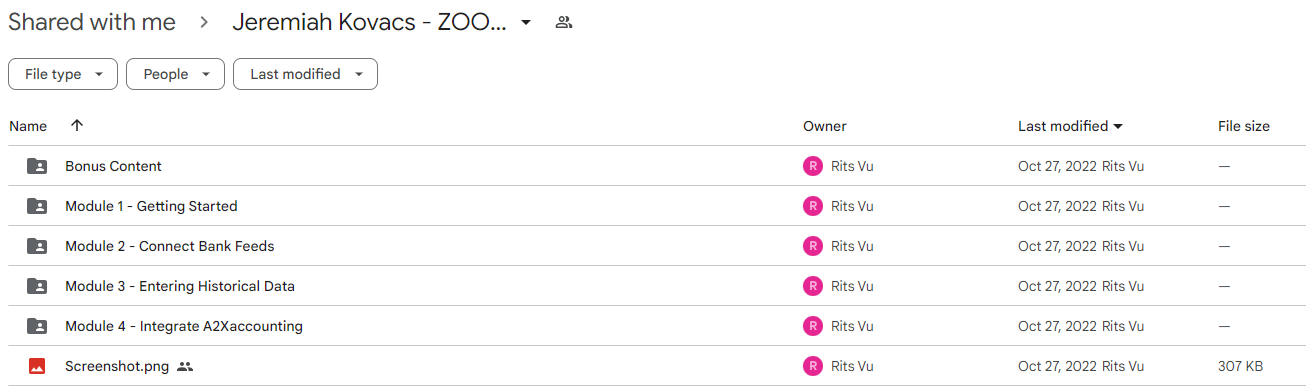Image resolution: width=1306 pixels, height=392 pixels.
Task: Click the shared people icon next to Screenshot.png
Action: point(185,366)
